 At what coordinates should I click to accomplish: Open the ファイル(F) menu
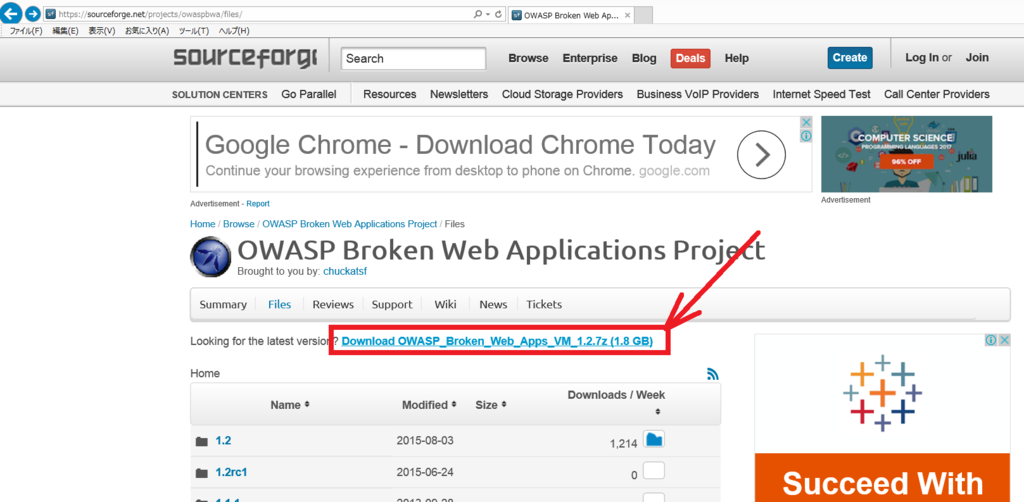pyautogui.click(x=26, y=31)
